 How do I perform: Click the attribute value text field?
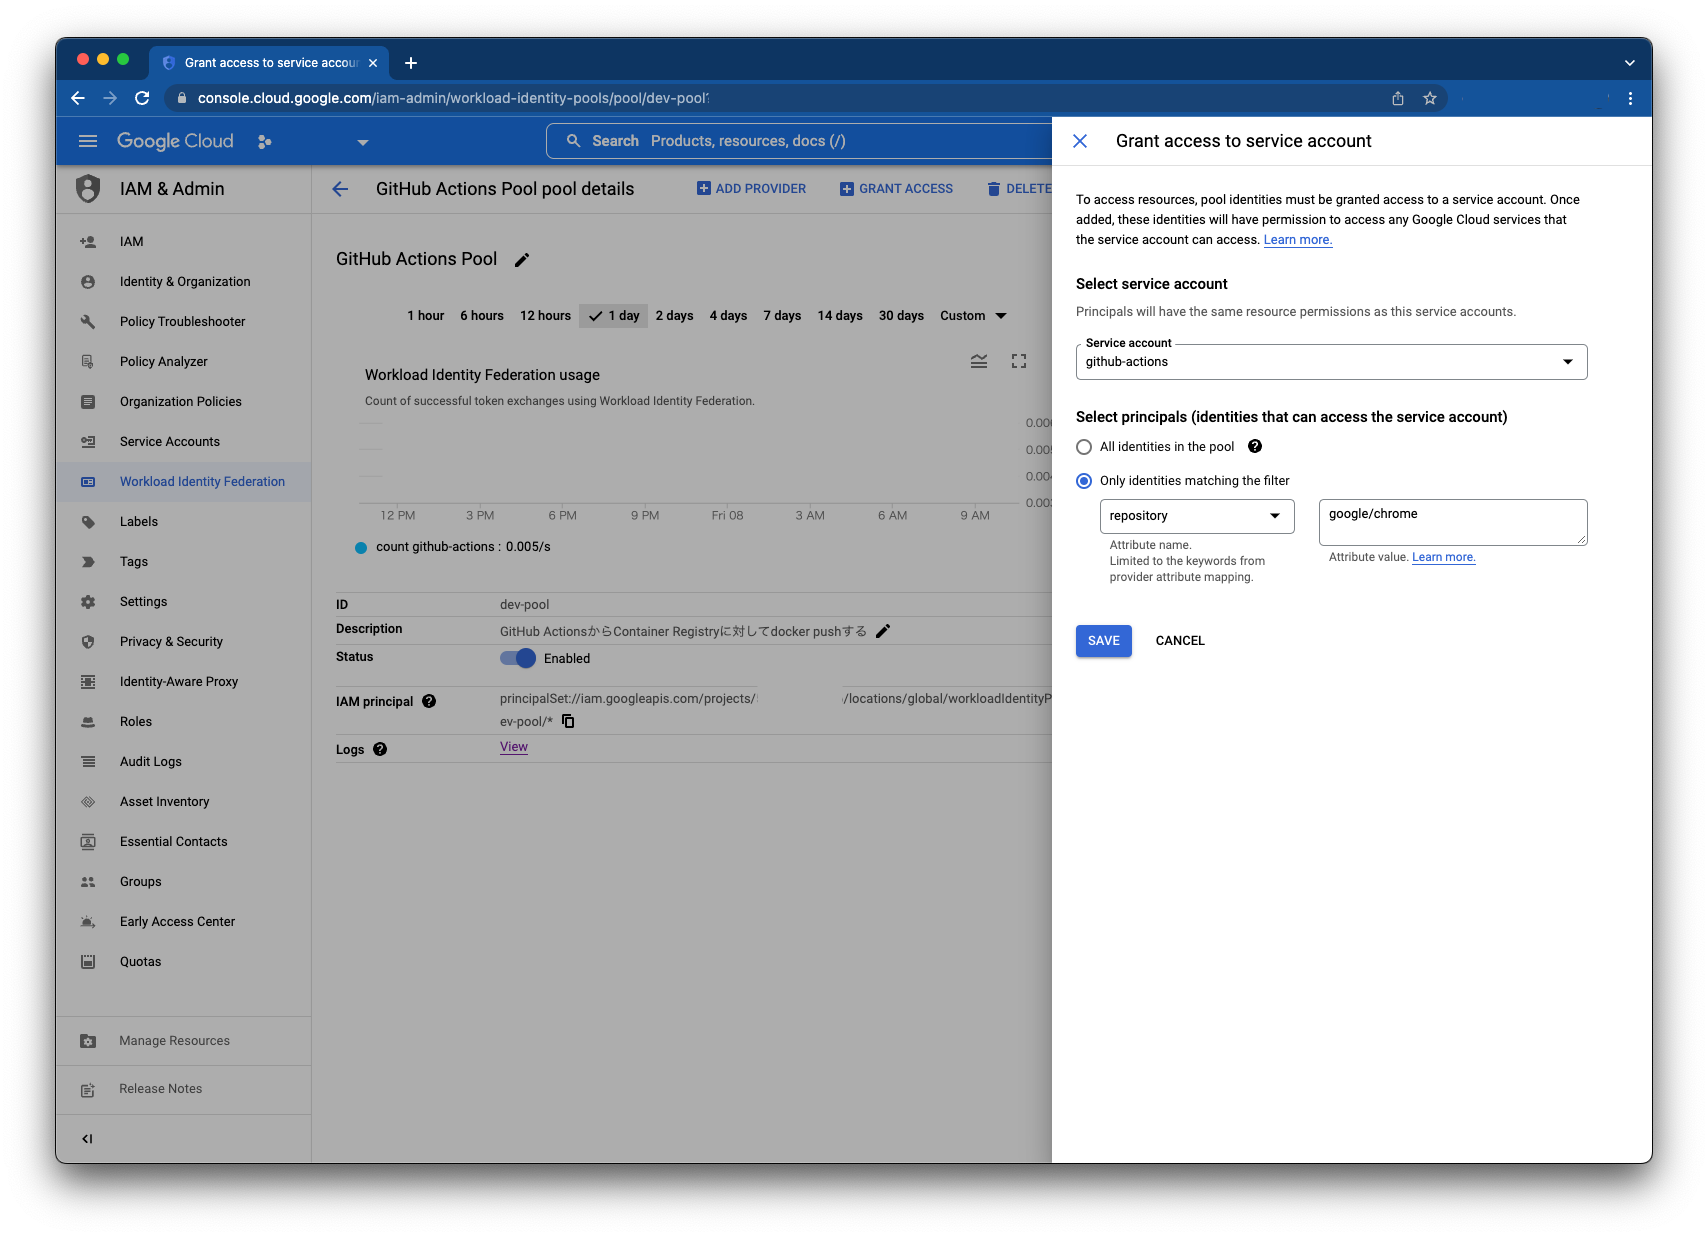pos(1453,523)
